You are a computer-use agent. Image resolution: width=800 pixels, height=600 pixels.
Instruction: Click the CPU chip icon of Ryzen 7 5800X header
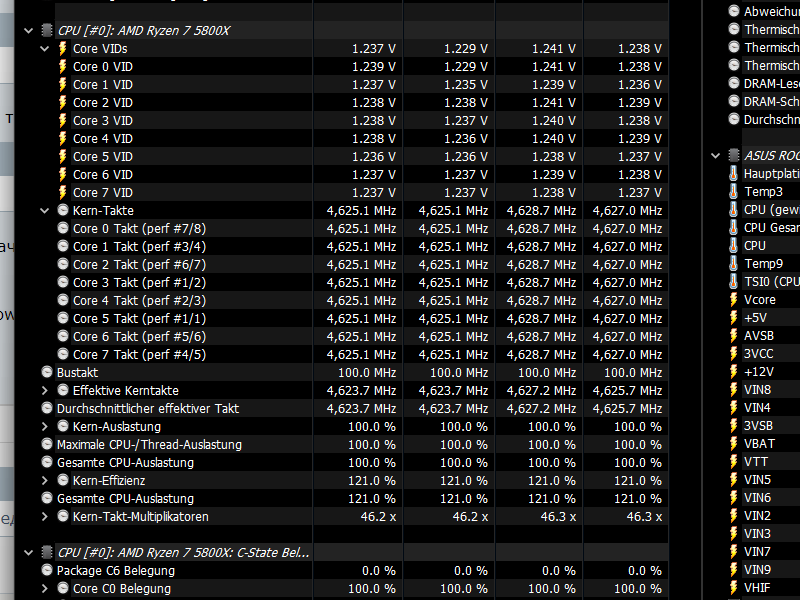pyautogui.click(x=46, y=31)
